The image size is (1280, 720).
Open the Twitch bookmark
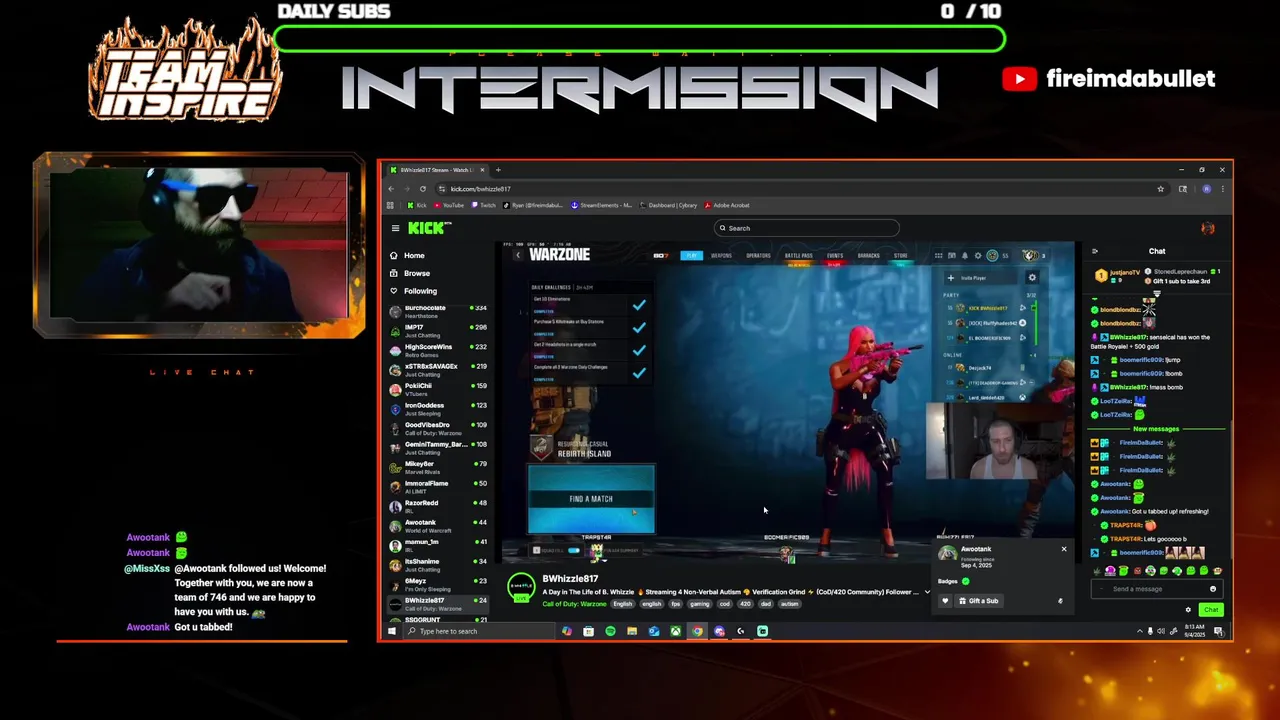[483, 205]
